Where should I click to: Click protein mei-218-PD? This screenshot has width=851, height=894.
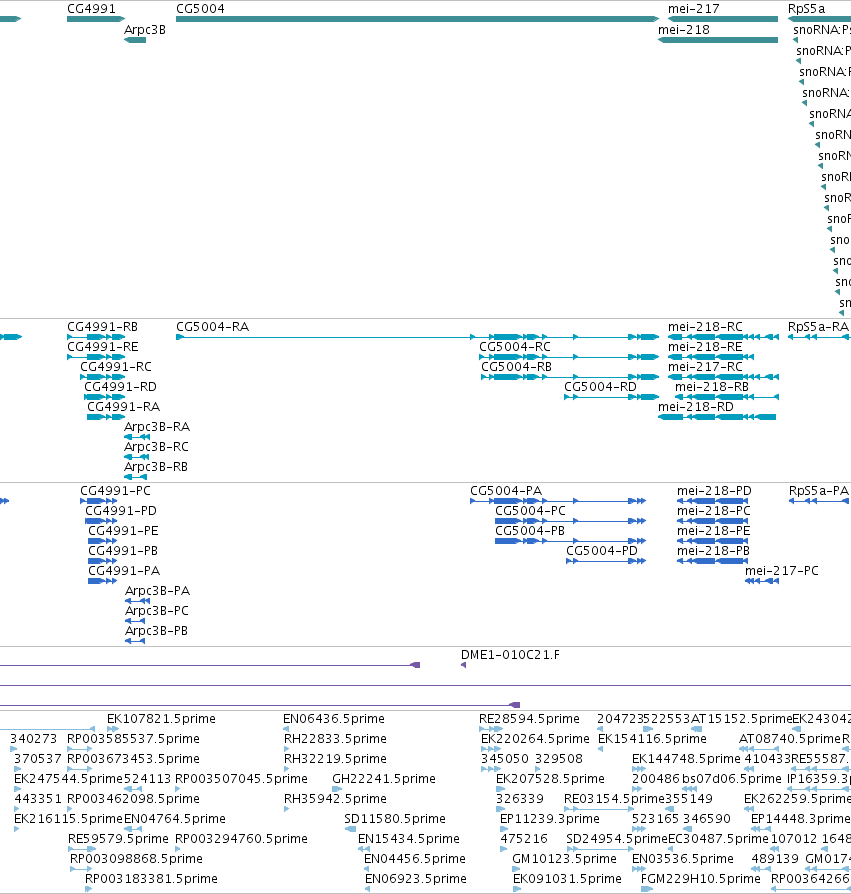[712, 501]
